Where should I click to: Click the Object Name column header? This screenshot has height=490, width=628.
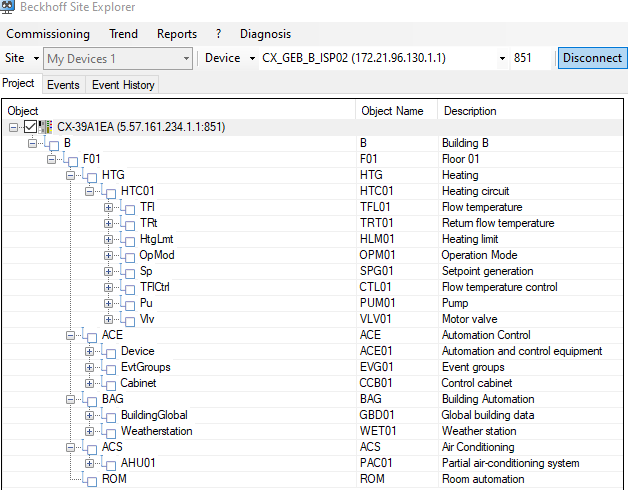click(397, 111)
